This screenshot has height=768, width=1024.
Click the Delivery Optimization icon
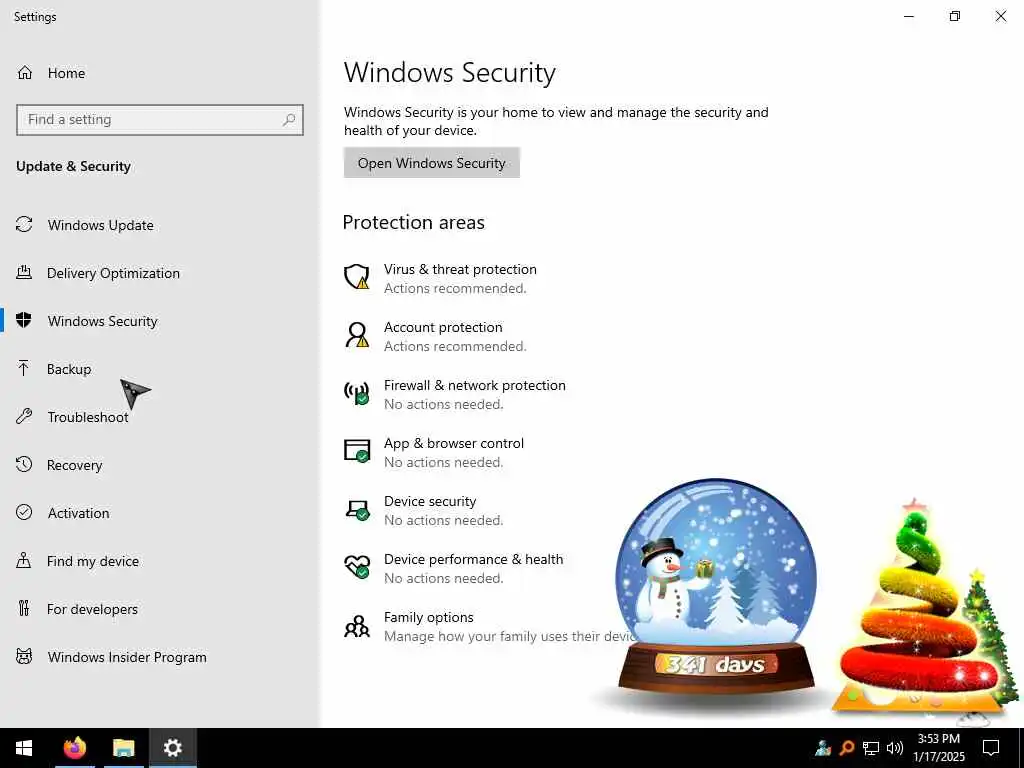[x=24, y=273]
